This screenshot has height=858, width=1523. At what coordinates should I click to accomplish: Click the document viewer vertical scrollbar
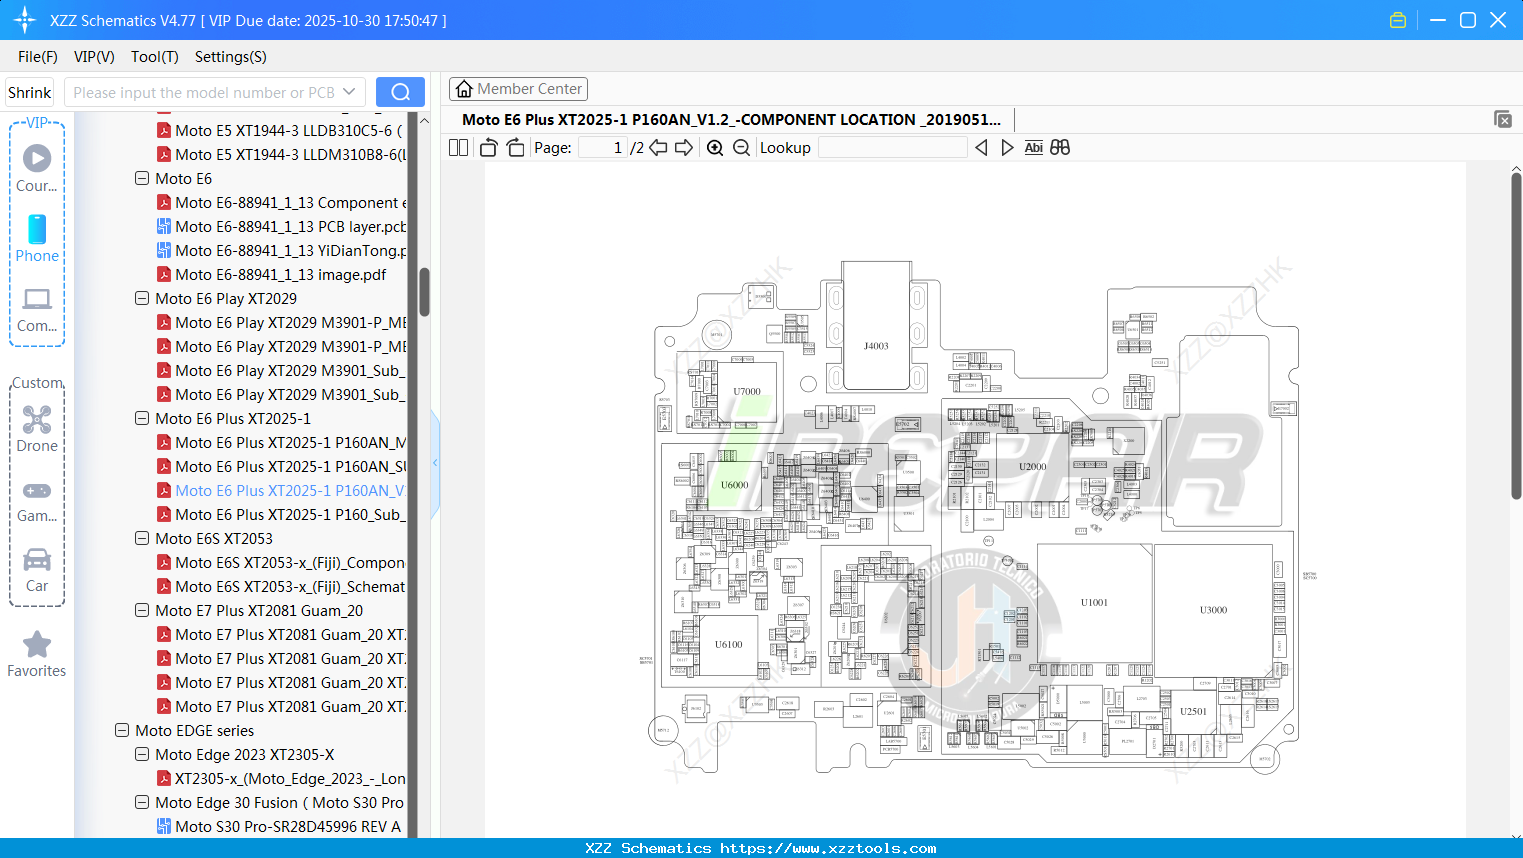(1516, 335)
